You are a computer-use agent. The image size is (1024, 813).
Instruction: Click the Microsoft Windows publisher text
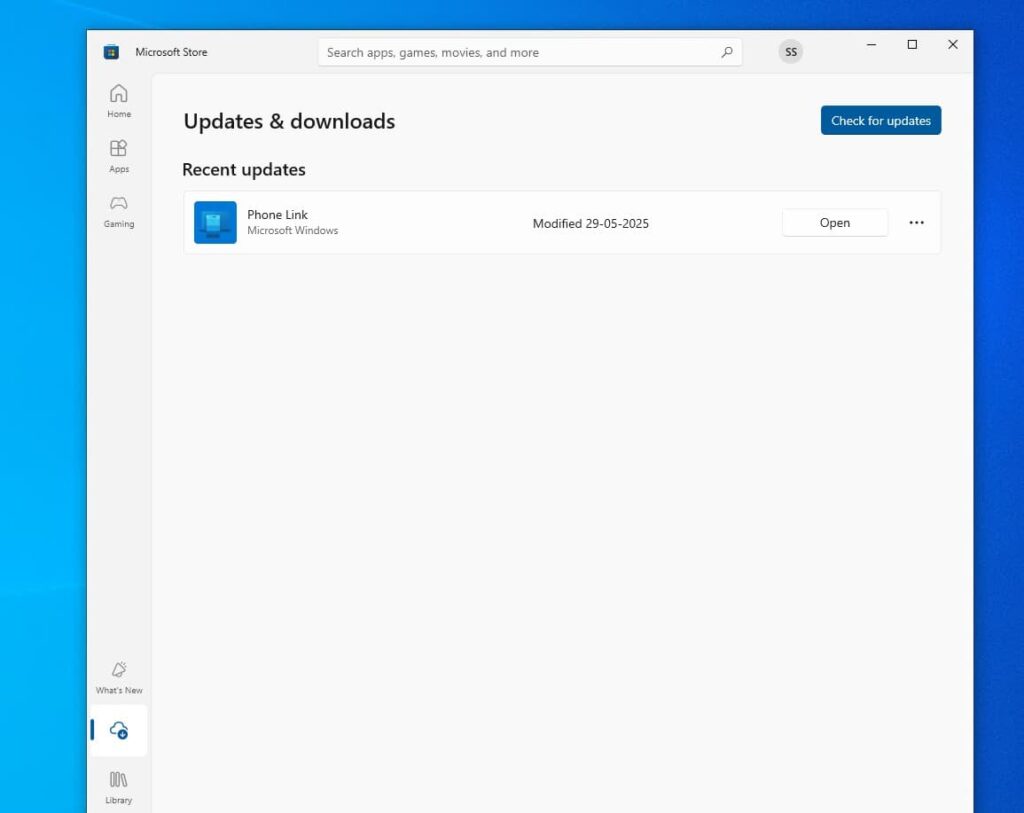(292, 230)
